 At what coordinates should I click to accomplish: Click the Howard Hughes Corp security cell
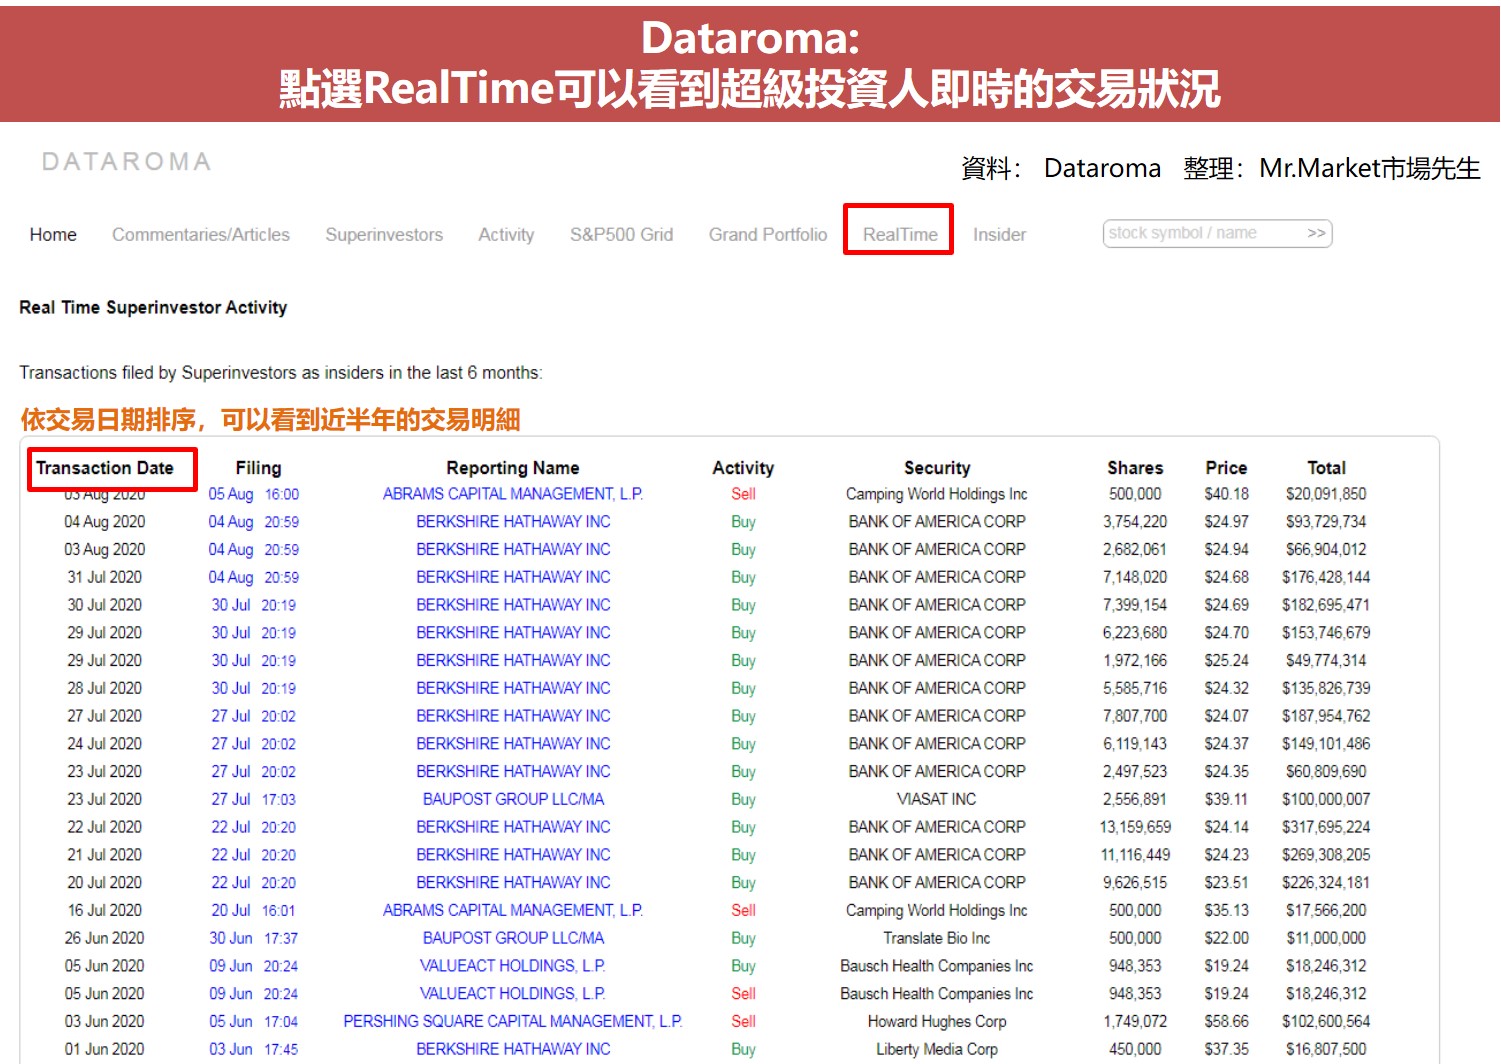pyautogui.click(x=937, y=1021)
